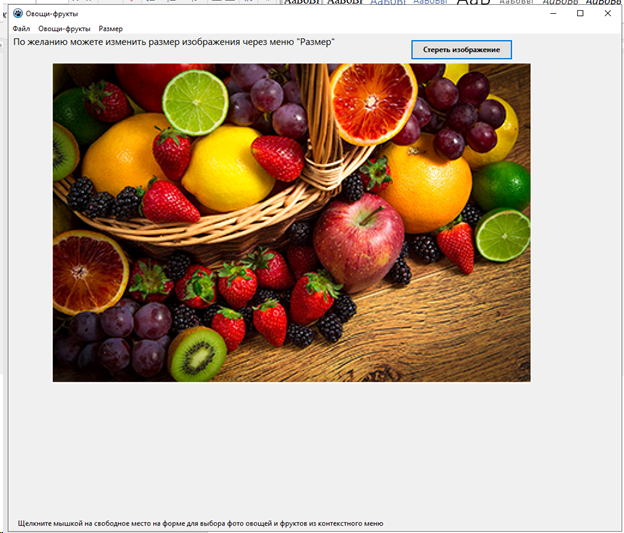Minimize the Овощи-фрукты window
624x533 pixels.
pos(553,14)
